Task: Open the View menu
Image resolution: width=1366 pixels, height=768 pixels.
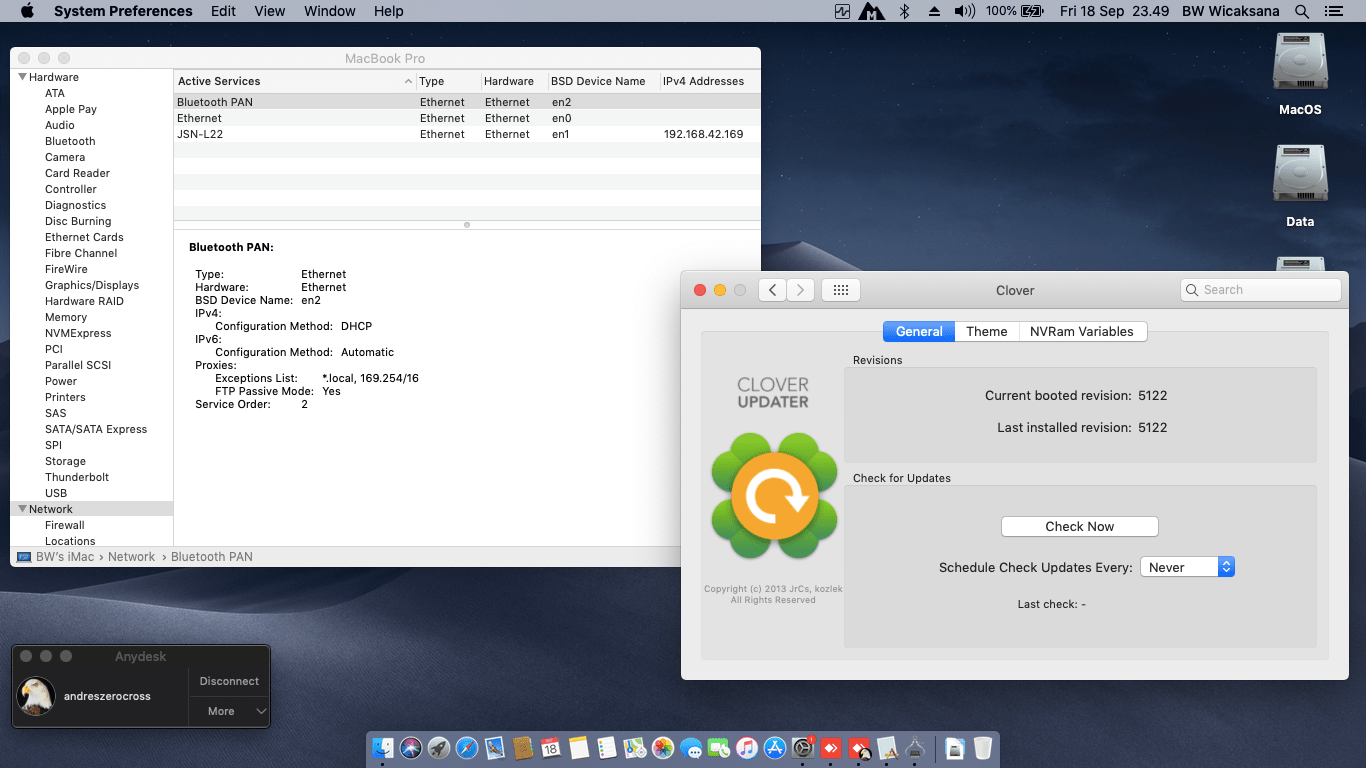Action: [270, 11]
